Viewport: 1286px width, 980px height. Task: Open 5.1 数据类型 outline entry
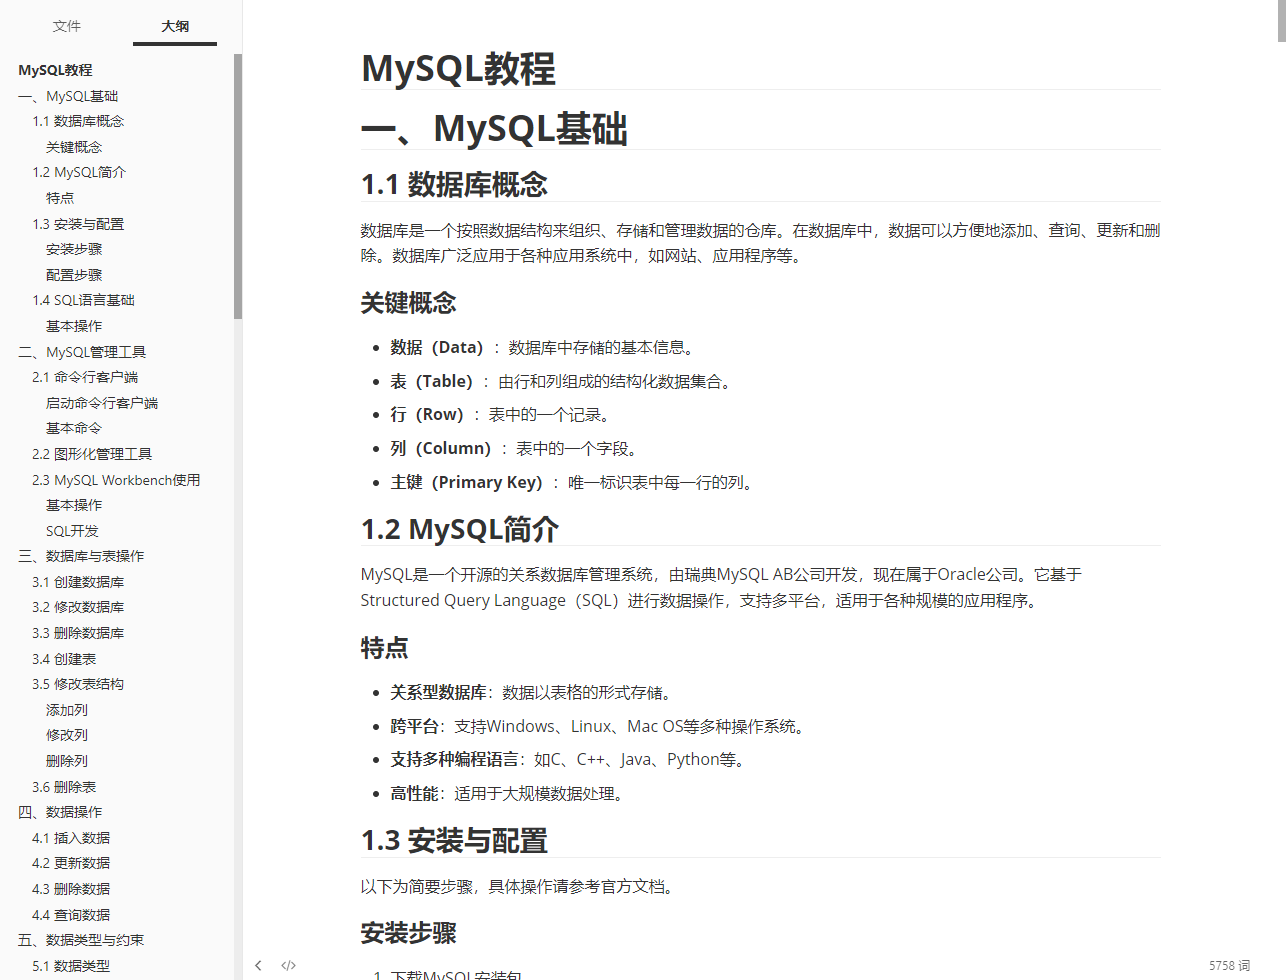(x=71, y=966)
